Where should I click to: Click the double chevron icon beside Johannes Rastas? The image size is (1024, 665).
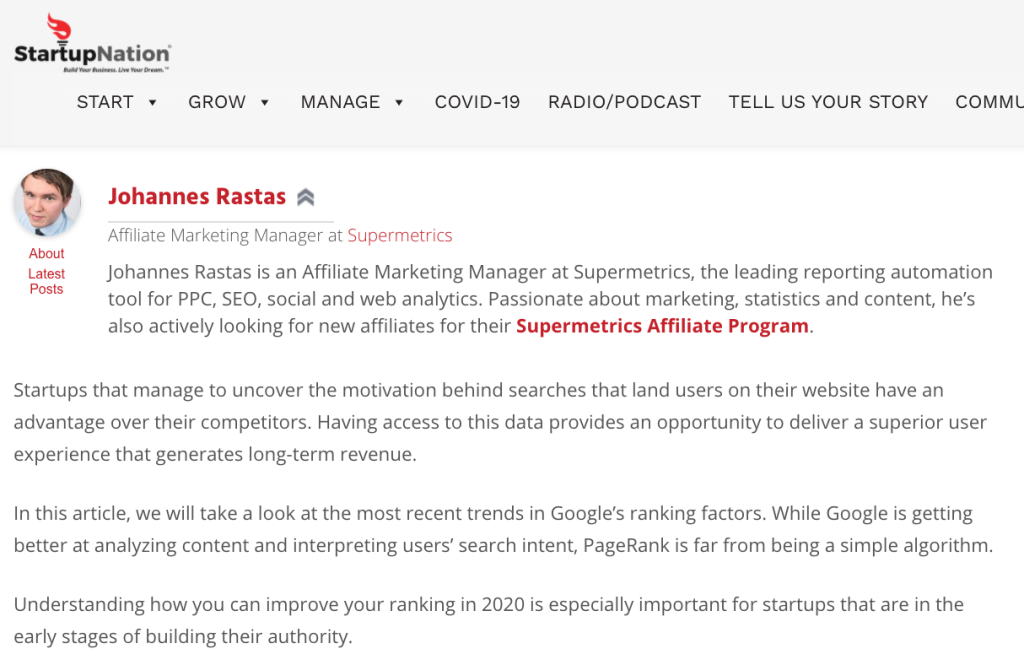coord(306,197)
